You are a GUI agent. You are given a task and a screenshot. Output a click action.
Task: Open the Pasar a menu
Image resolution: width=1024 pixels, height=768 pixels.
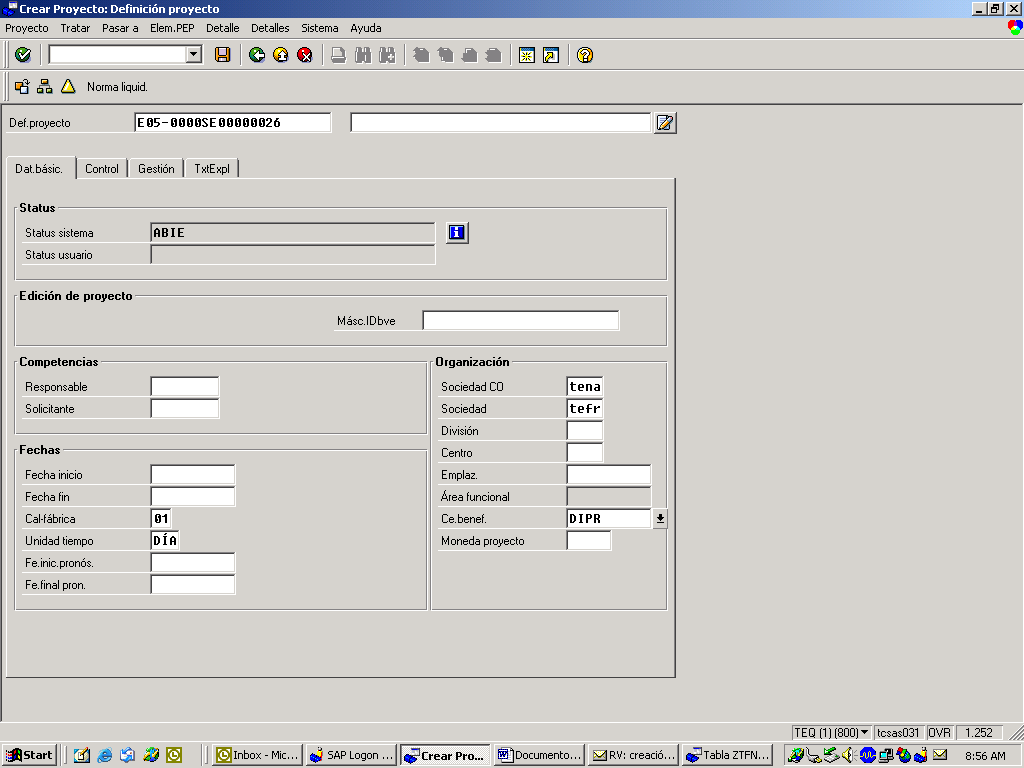pos(120,28)
